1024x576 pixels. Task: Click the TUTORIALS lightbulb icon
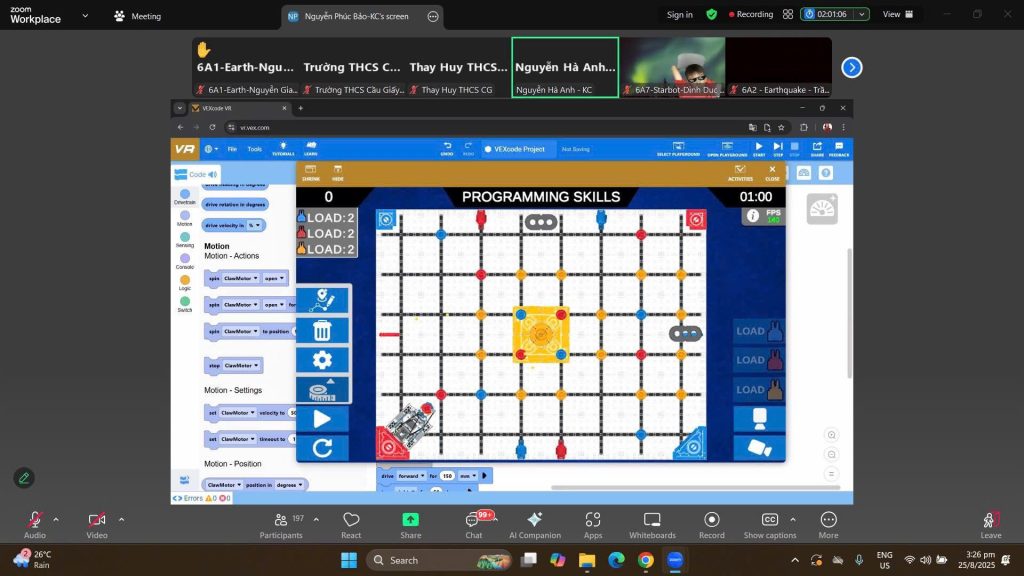(283, 148)
